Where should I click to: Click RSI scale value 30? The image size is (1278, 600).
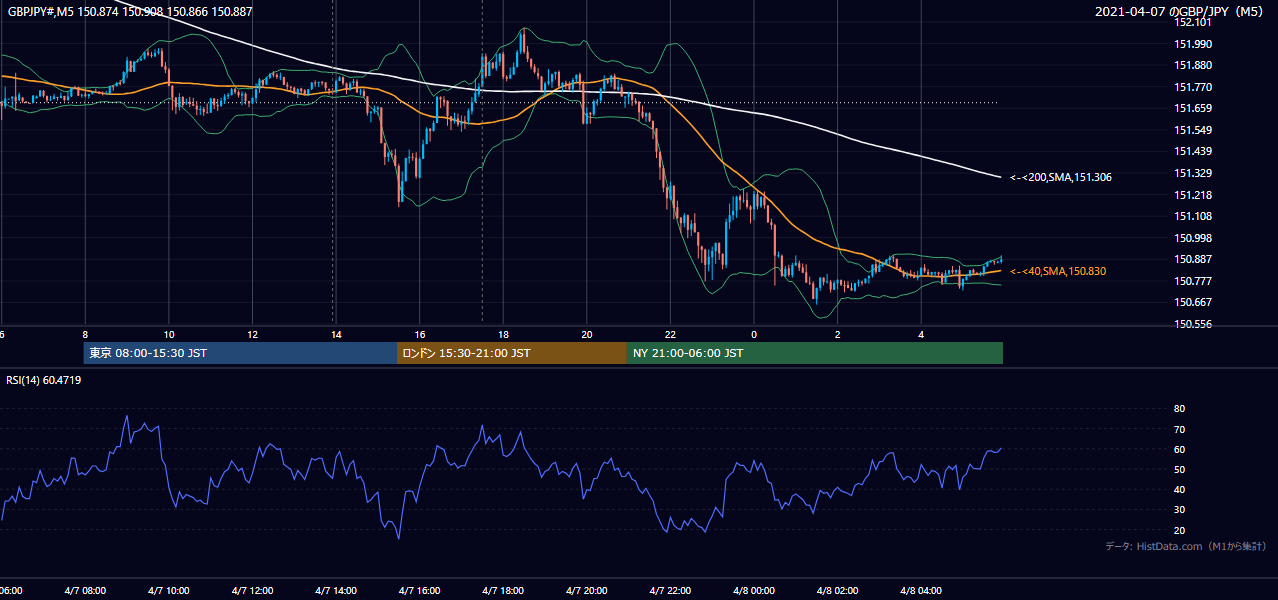pyautogui.click(x=1180, y=510)
